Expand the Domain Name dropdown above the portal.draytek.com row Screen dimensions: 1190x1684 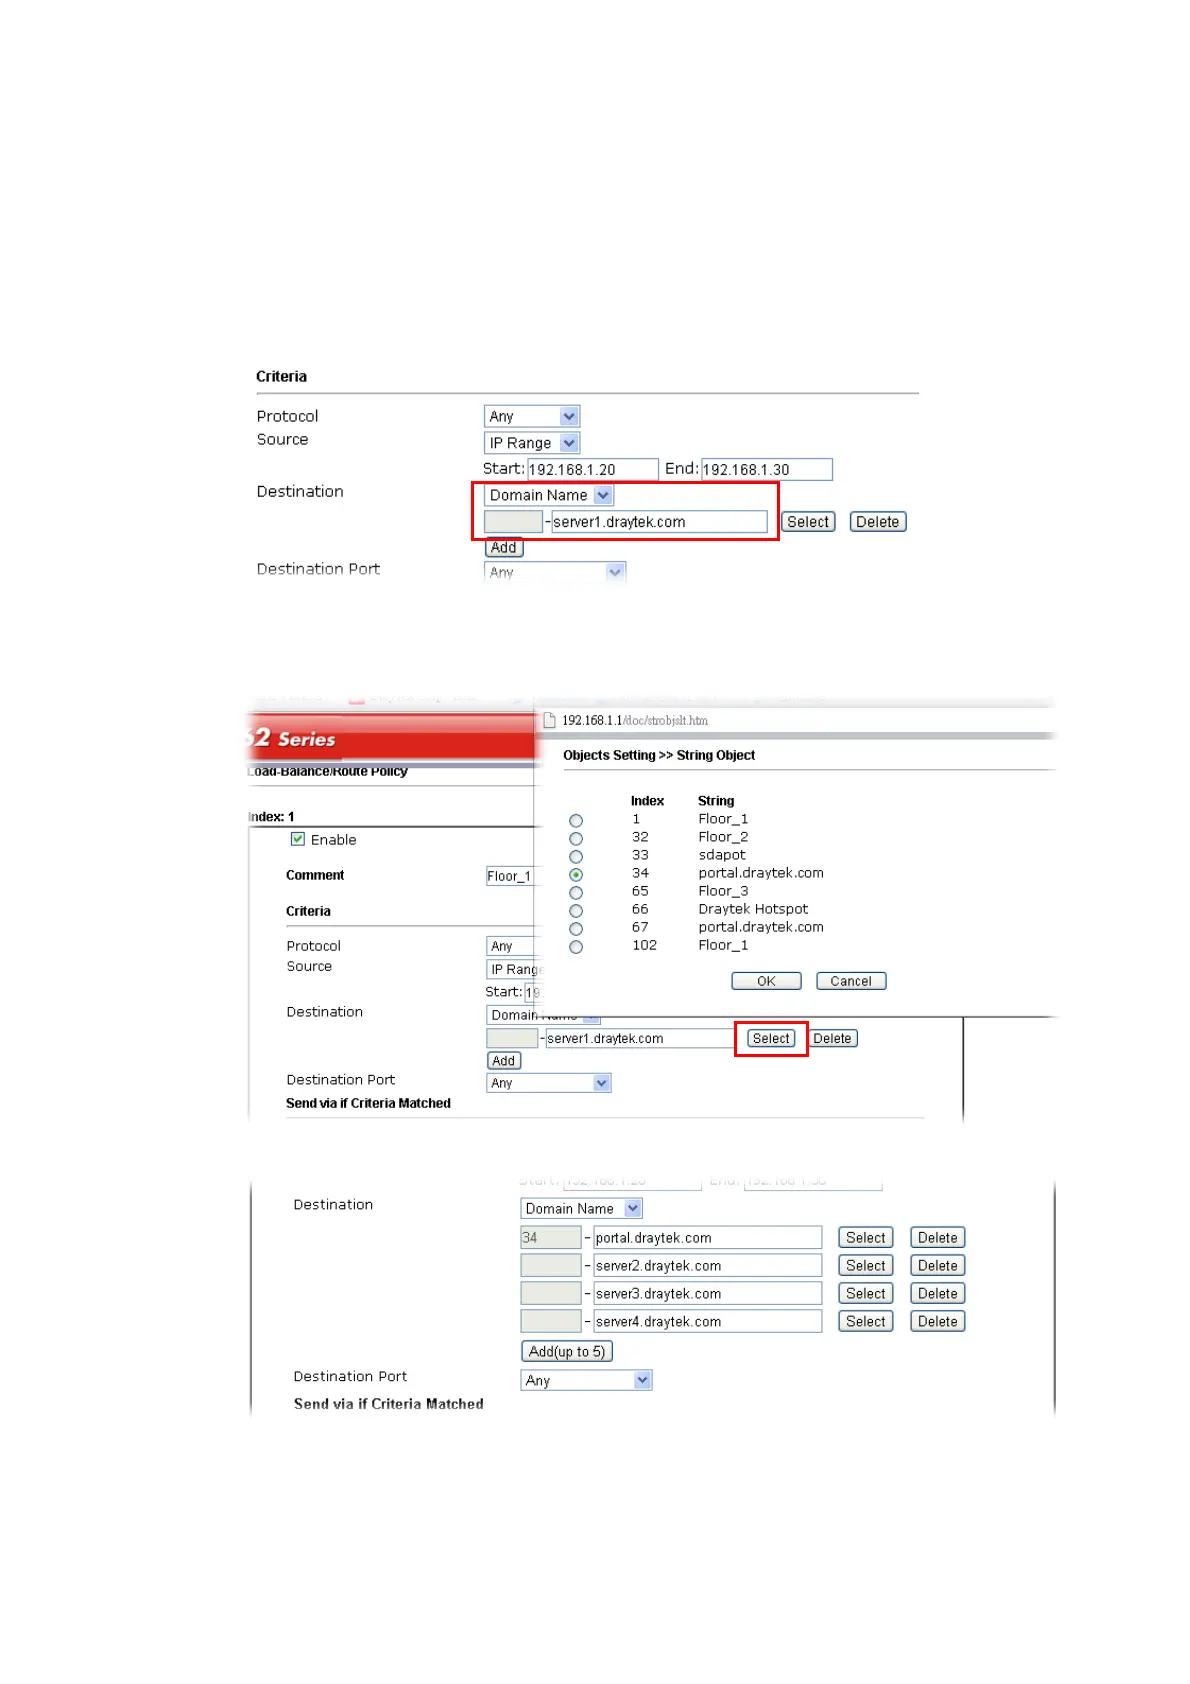point(581,1209)
